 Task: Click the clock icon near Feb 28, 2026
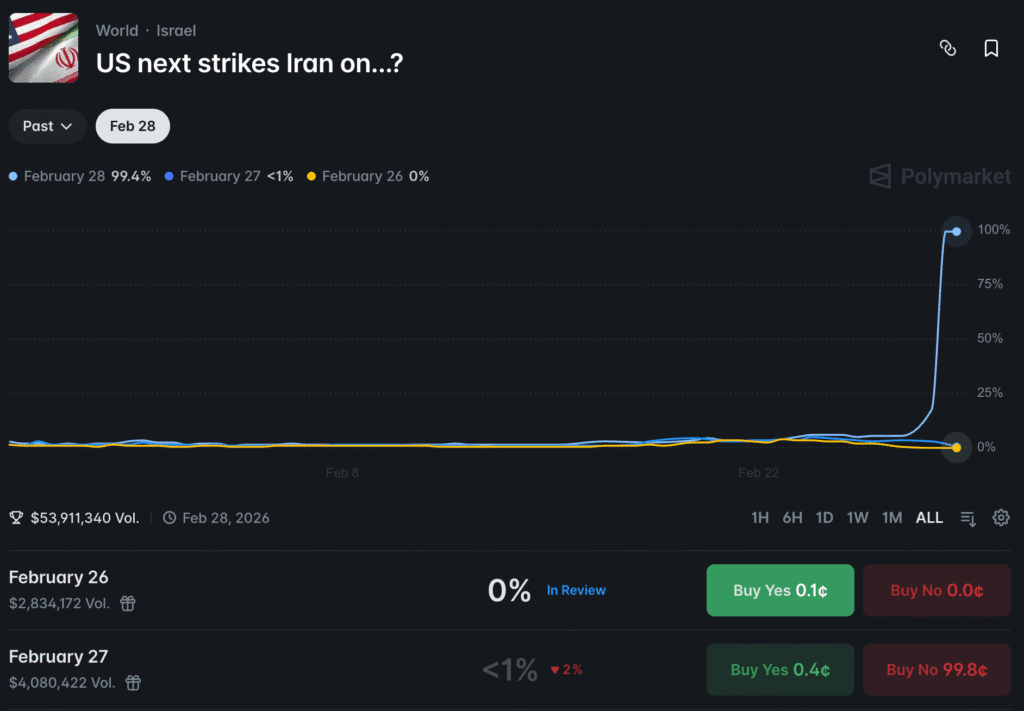click(x=169, y=517)
